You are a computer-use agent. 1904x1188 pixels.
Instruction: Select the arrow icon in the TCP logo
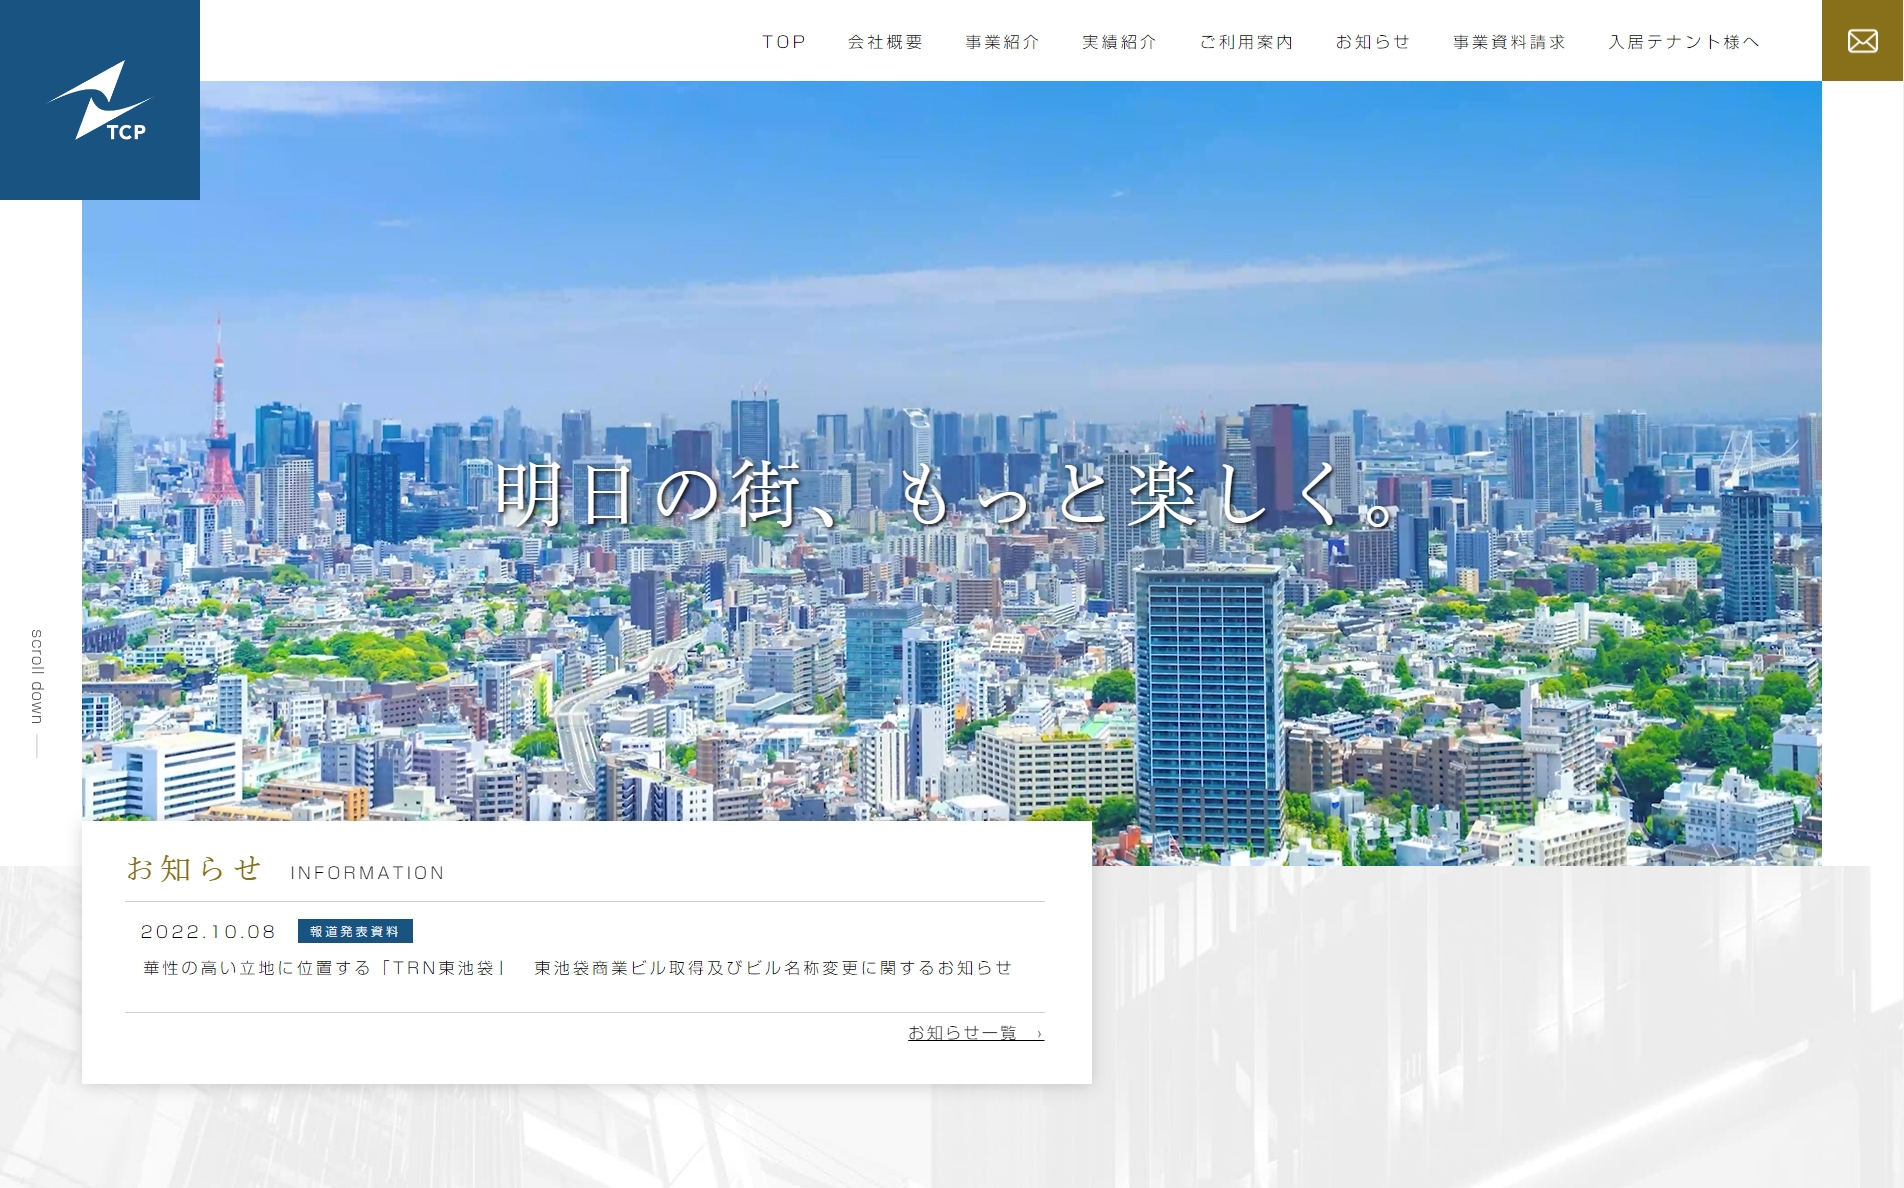pos(101,97)
